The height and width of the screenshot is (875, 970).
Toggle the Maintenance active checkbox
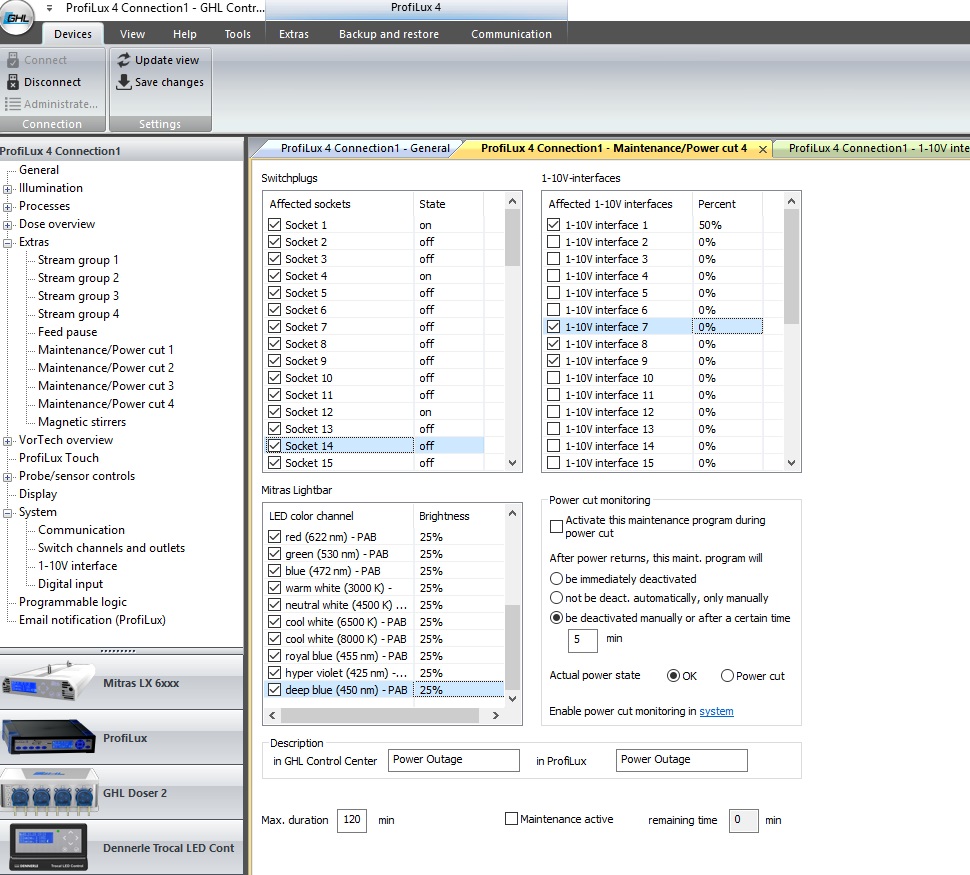(x=511, y=819)
